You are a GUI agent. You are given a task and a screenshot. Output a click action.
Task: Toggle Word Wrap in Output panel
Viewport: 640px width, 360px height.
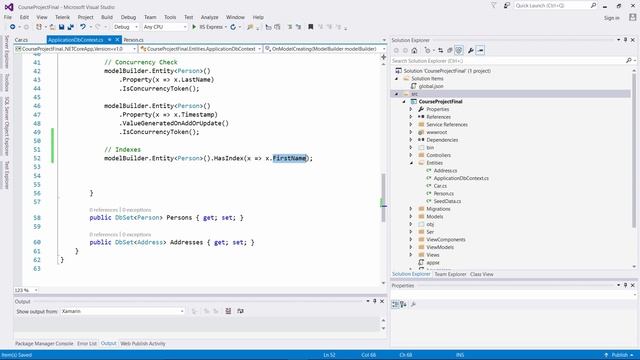click(x=240, y=311)
